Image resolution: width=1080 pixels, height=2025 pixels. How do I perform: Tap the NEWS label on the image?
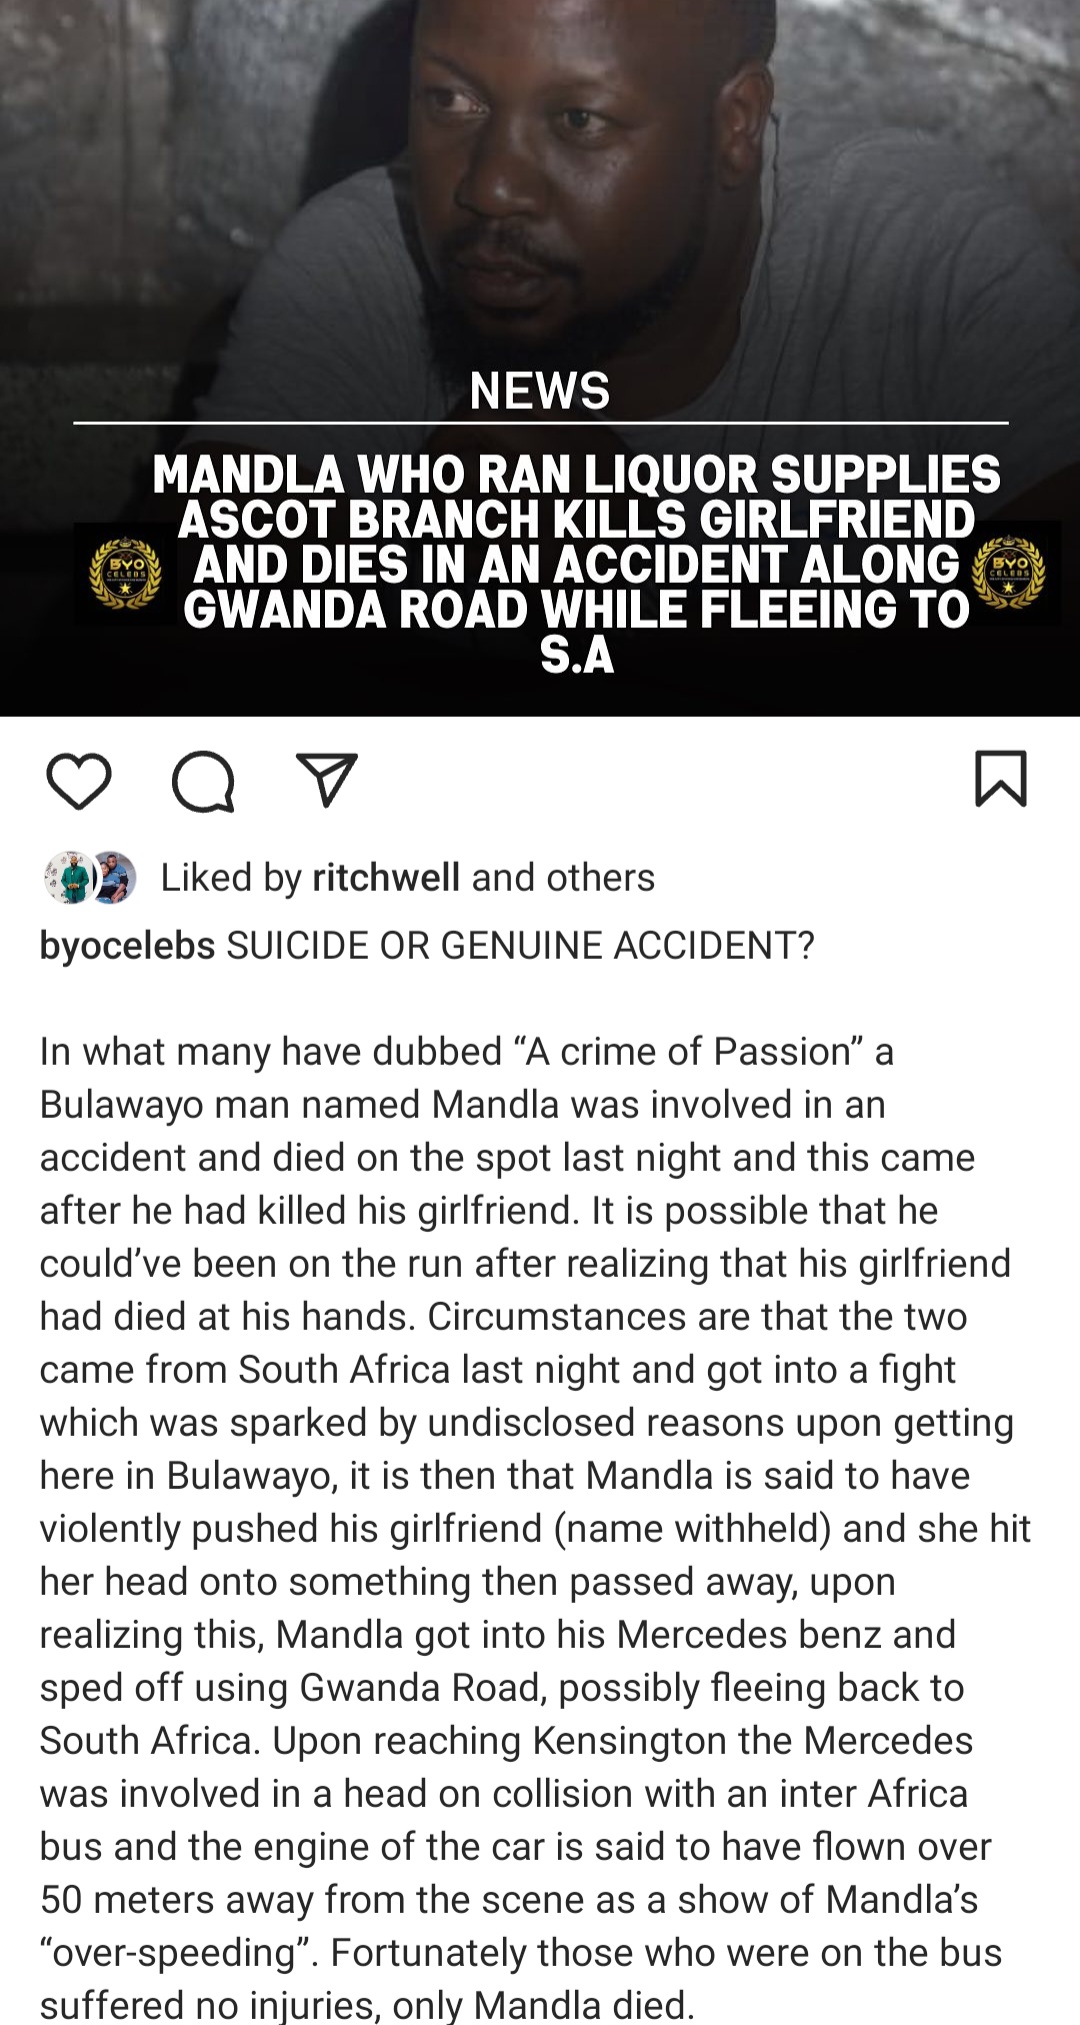(540, 391)
